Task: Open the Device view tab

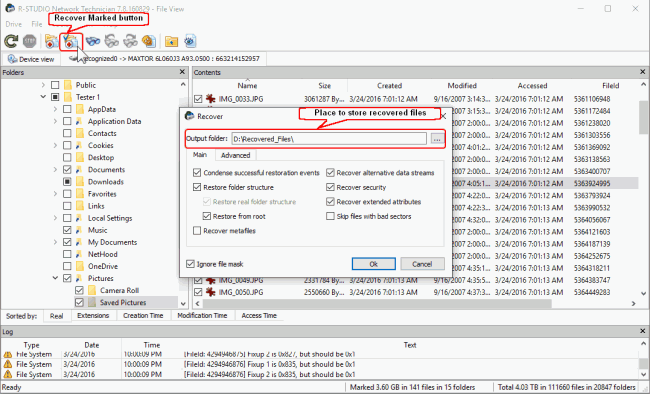Action: pos(32,59)
